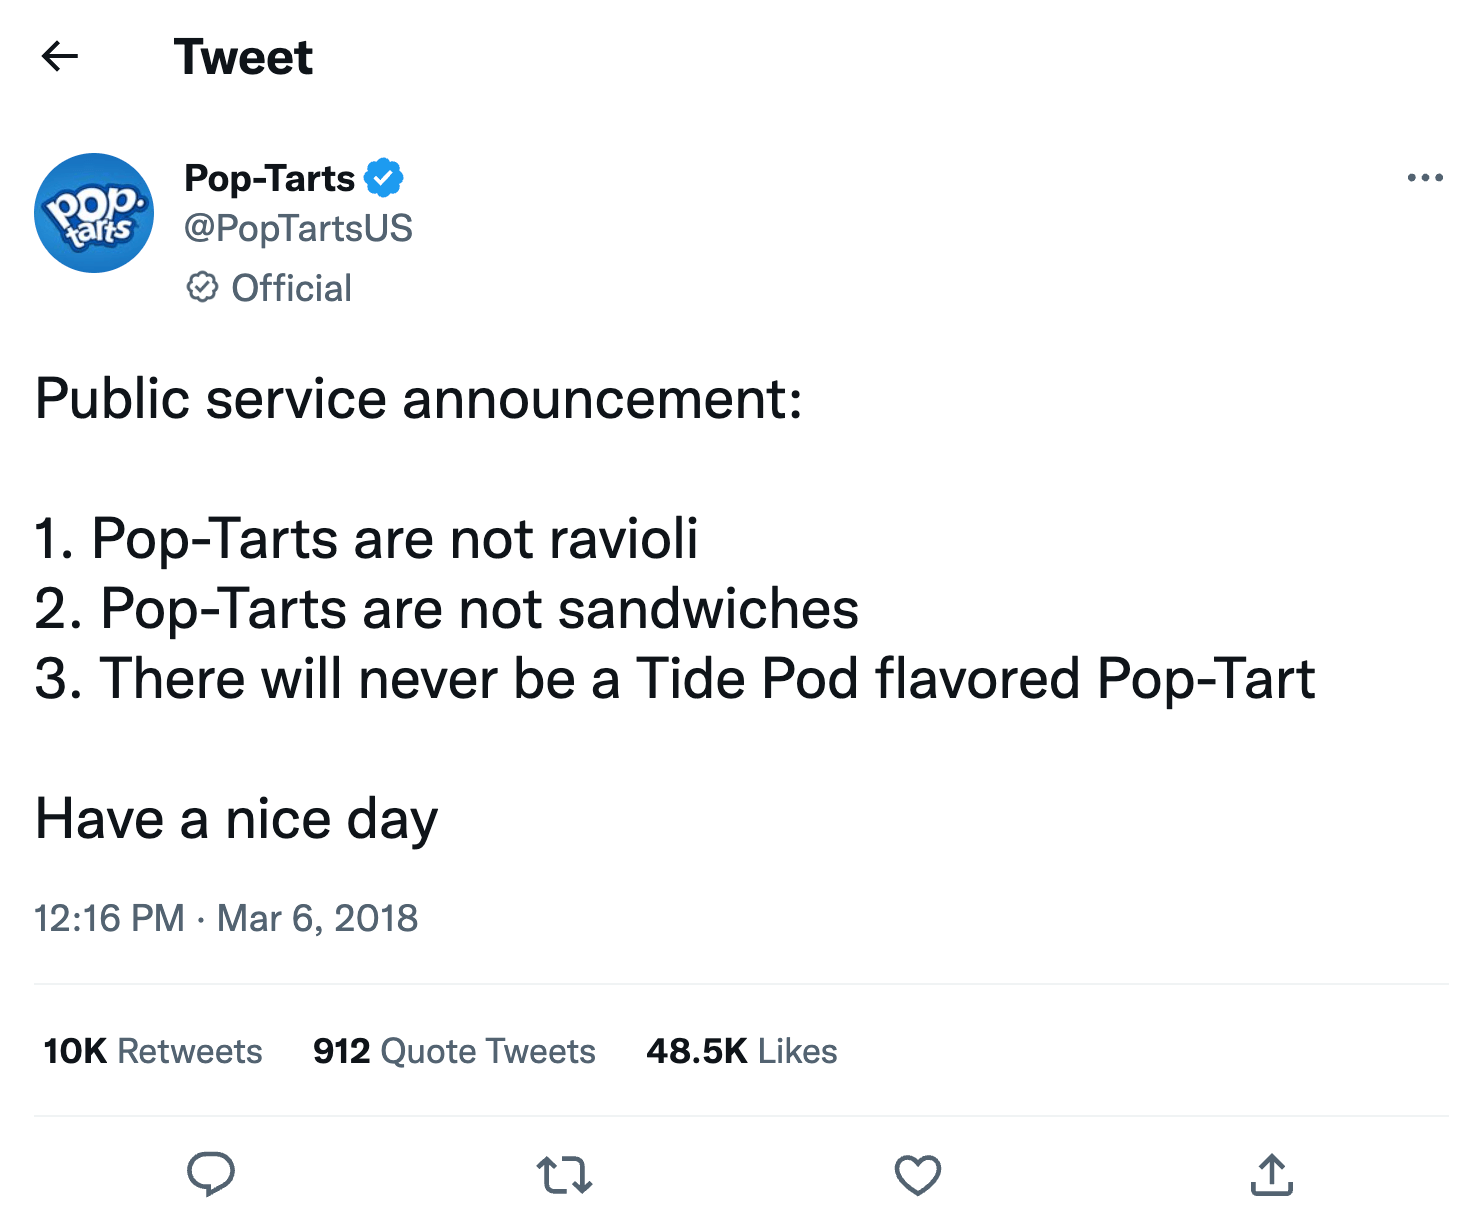Click the Public service announcement tweet text
Viewport: 1476px width, 1232px height.
(418, 399)
